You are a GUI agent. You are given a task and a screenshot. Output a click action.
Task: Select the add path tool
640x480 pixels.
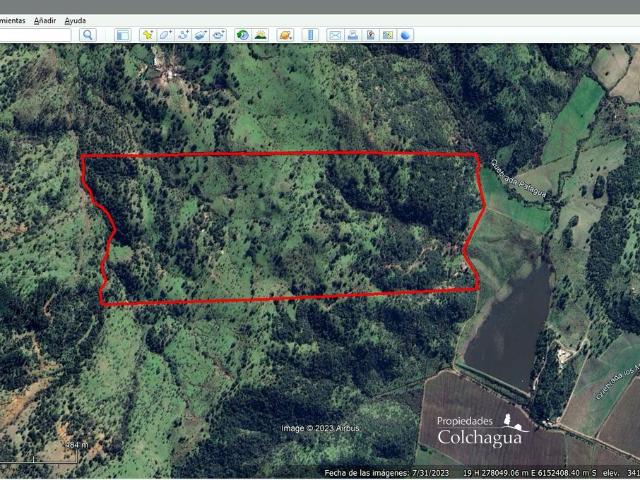(x=183, y=35)
